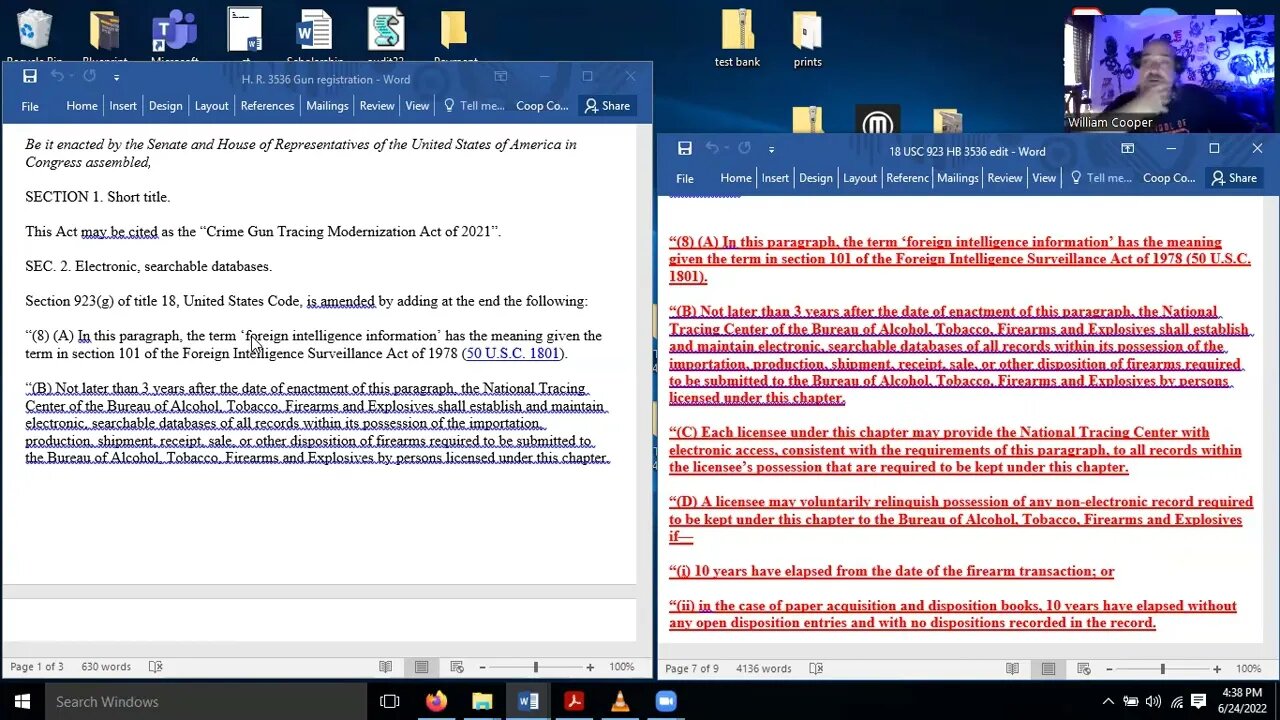Zoom out button in 18 USC 923 window

pyautogui.click(x=1109, y=669)
